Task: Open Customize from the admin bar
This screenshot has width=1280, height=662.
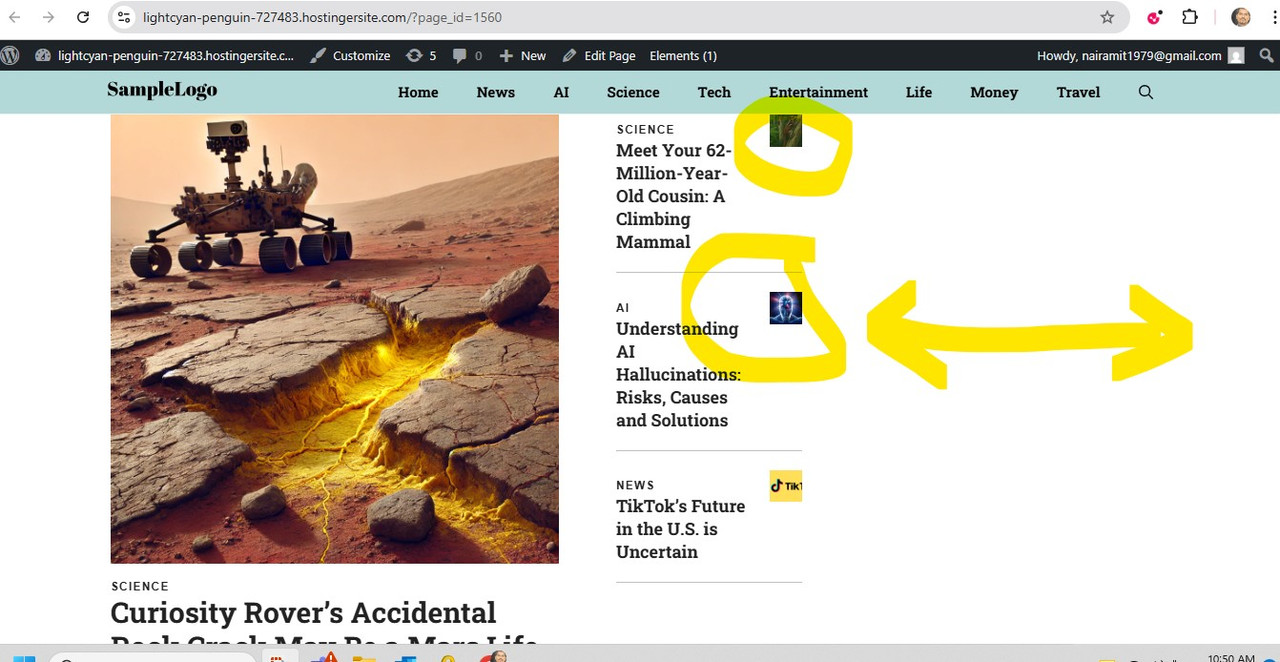Action: (350, 56)
